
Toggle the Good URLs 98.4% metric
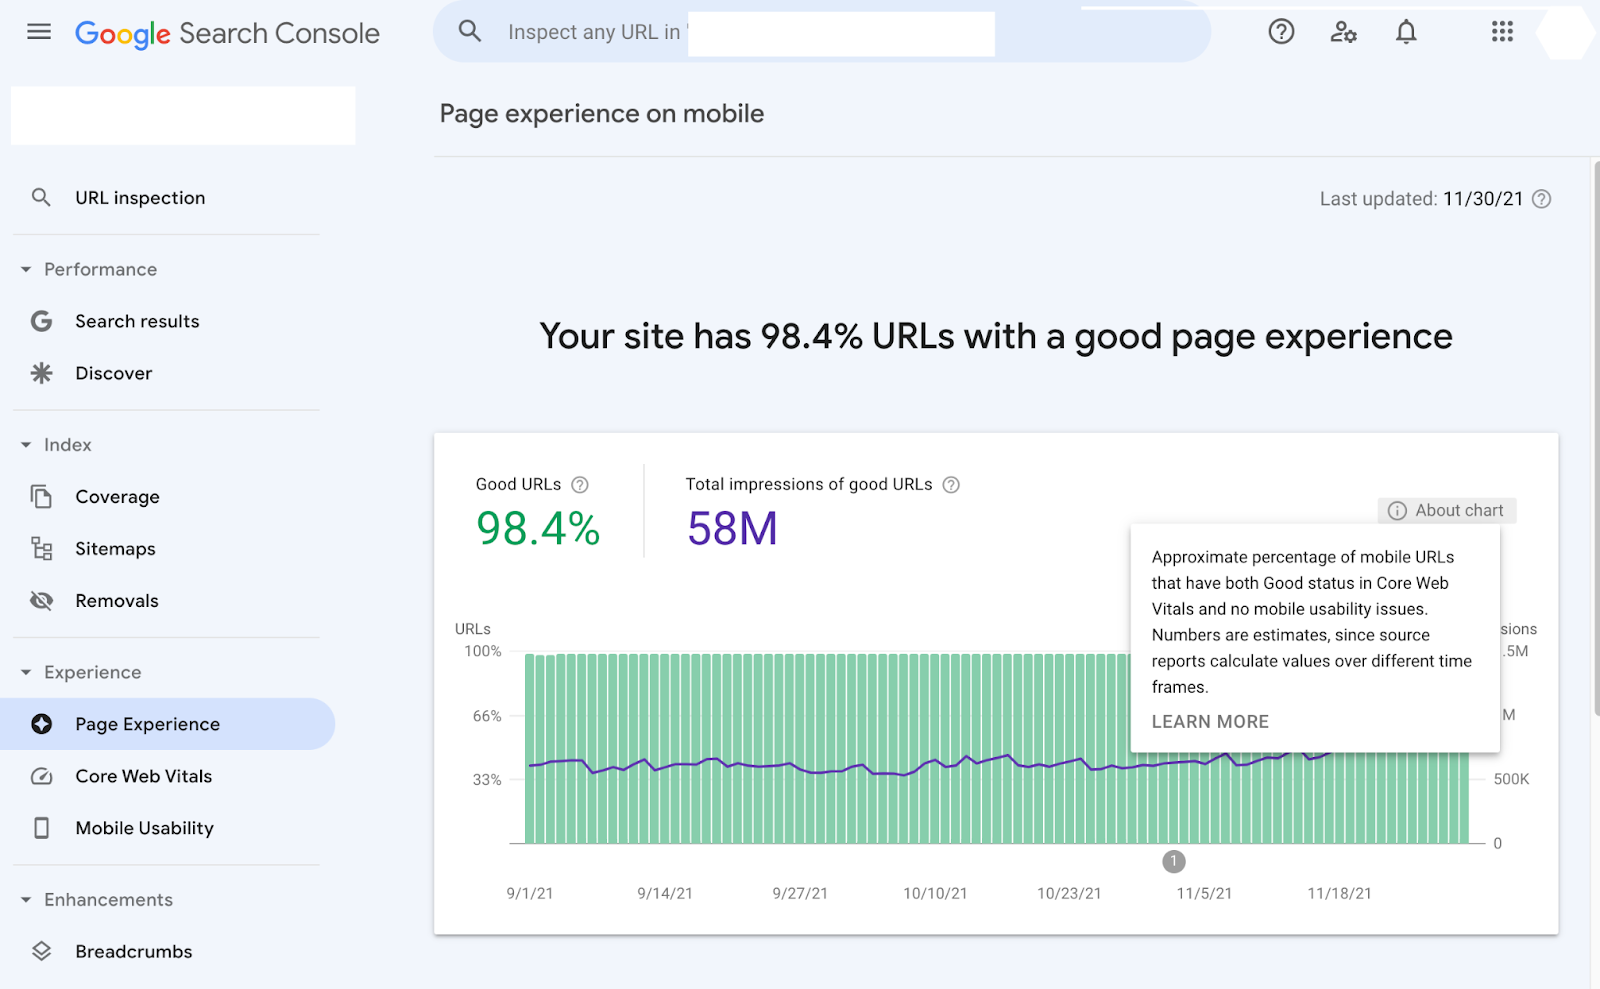[538, 511]
